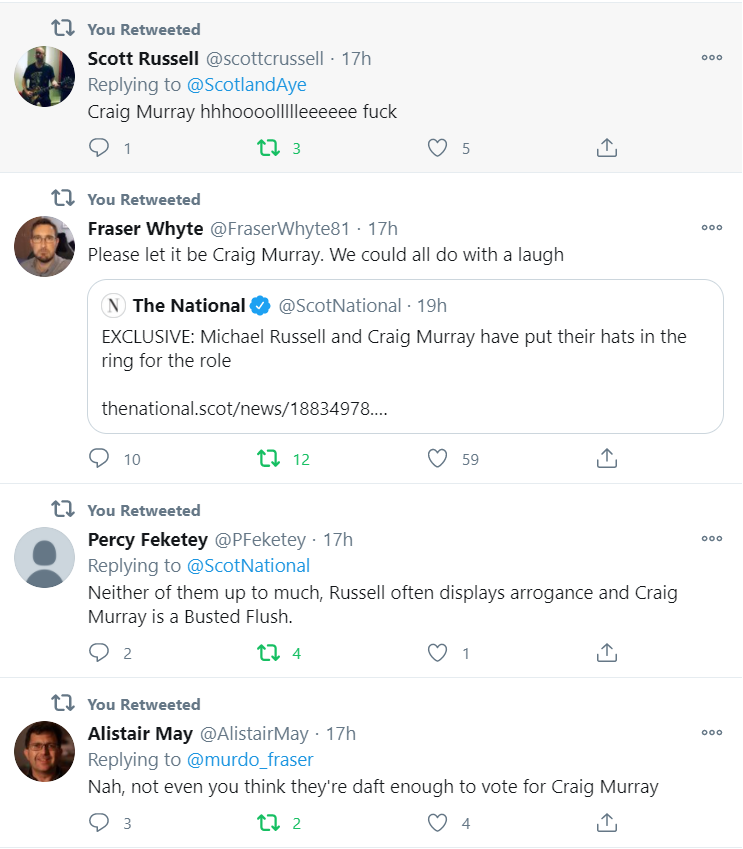
Task: Reply to Fraser Whyte's tweet
Action: [x=99, y=459]
